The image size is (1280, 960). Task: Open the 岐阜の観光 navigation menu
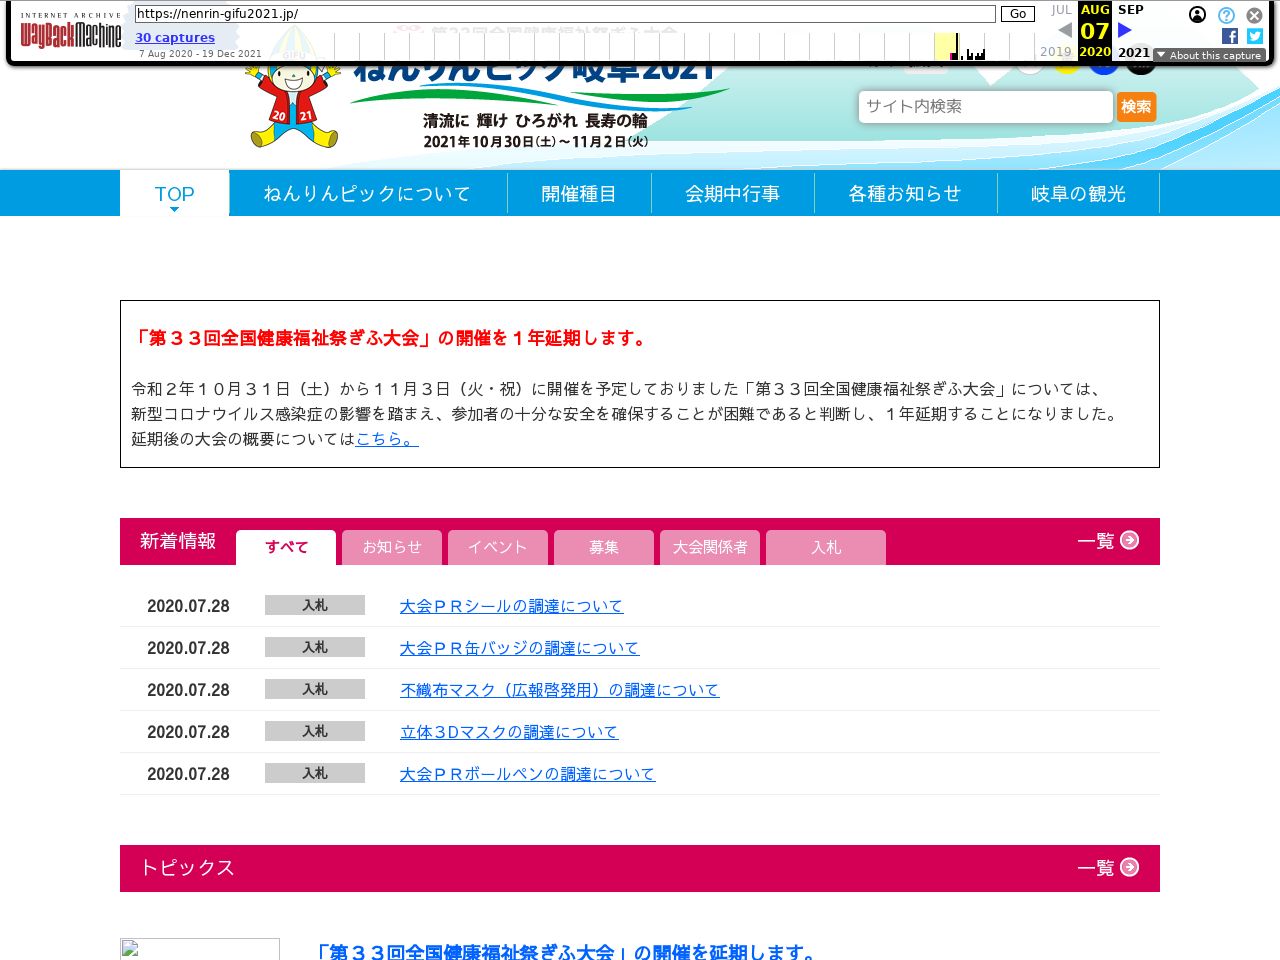(x=1078, y=194)
